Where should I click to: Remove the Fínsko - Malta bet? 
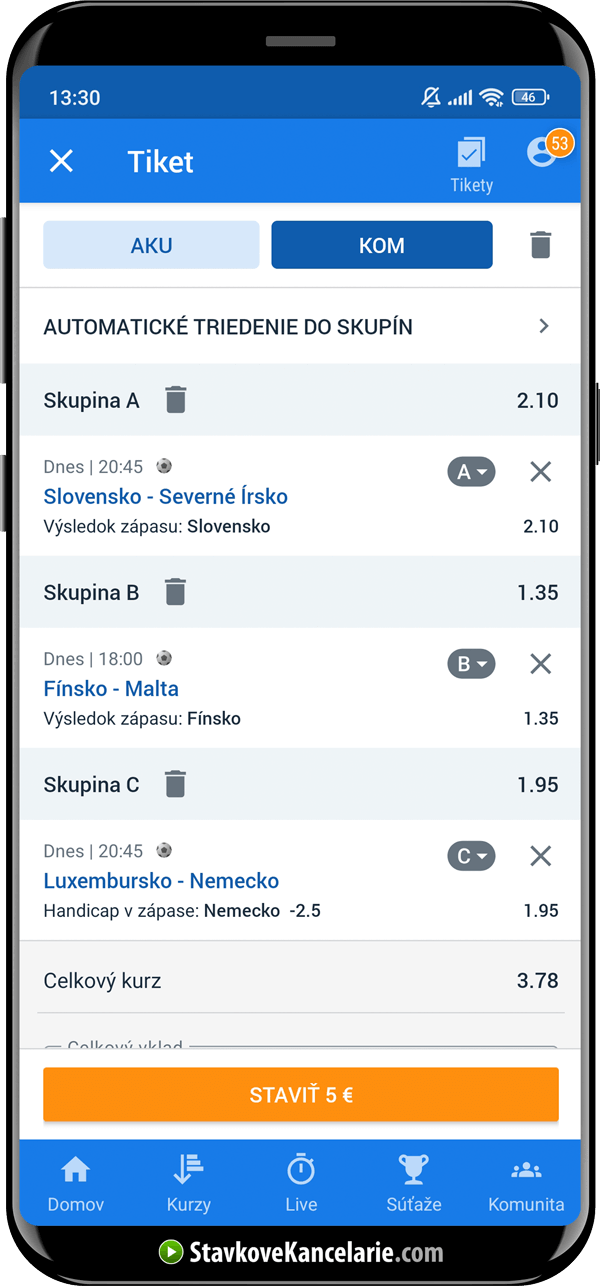coord(540,663)
